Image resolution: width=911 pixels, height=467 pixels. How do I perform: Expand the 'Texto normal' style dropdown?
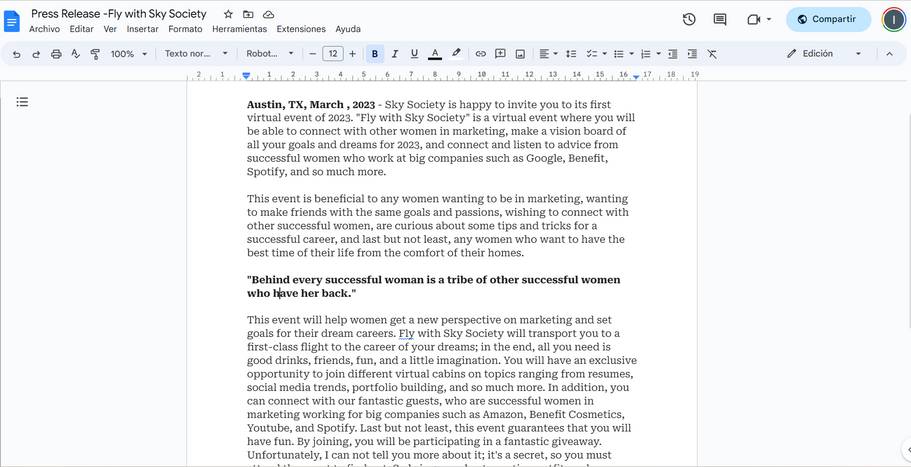tap(196, 54)
